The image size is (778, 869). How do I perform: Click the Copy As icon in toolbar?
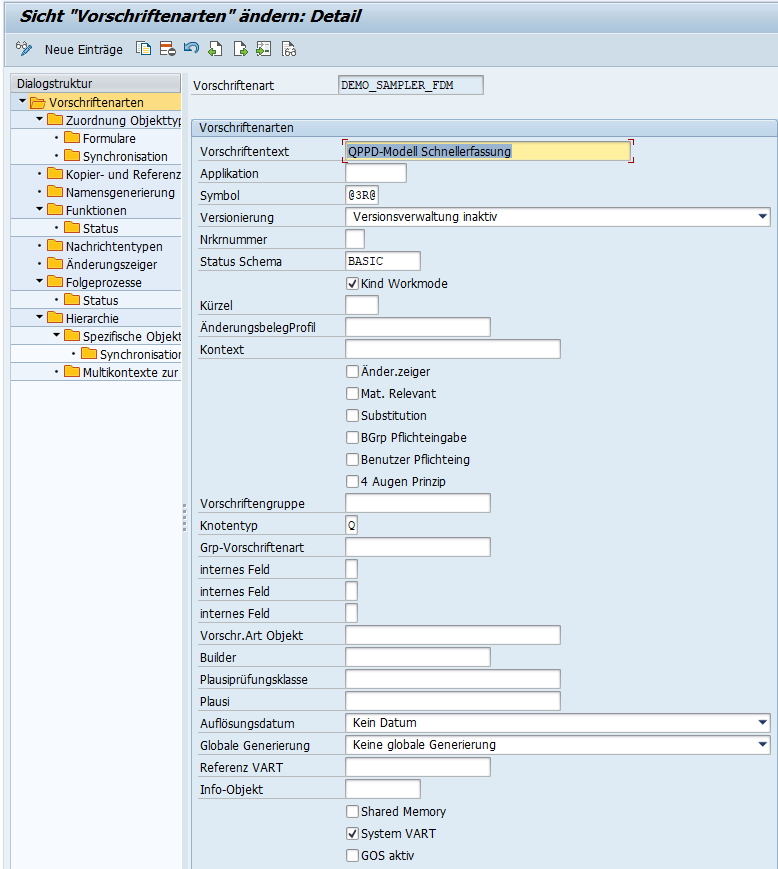tap(144, 49)
